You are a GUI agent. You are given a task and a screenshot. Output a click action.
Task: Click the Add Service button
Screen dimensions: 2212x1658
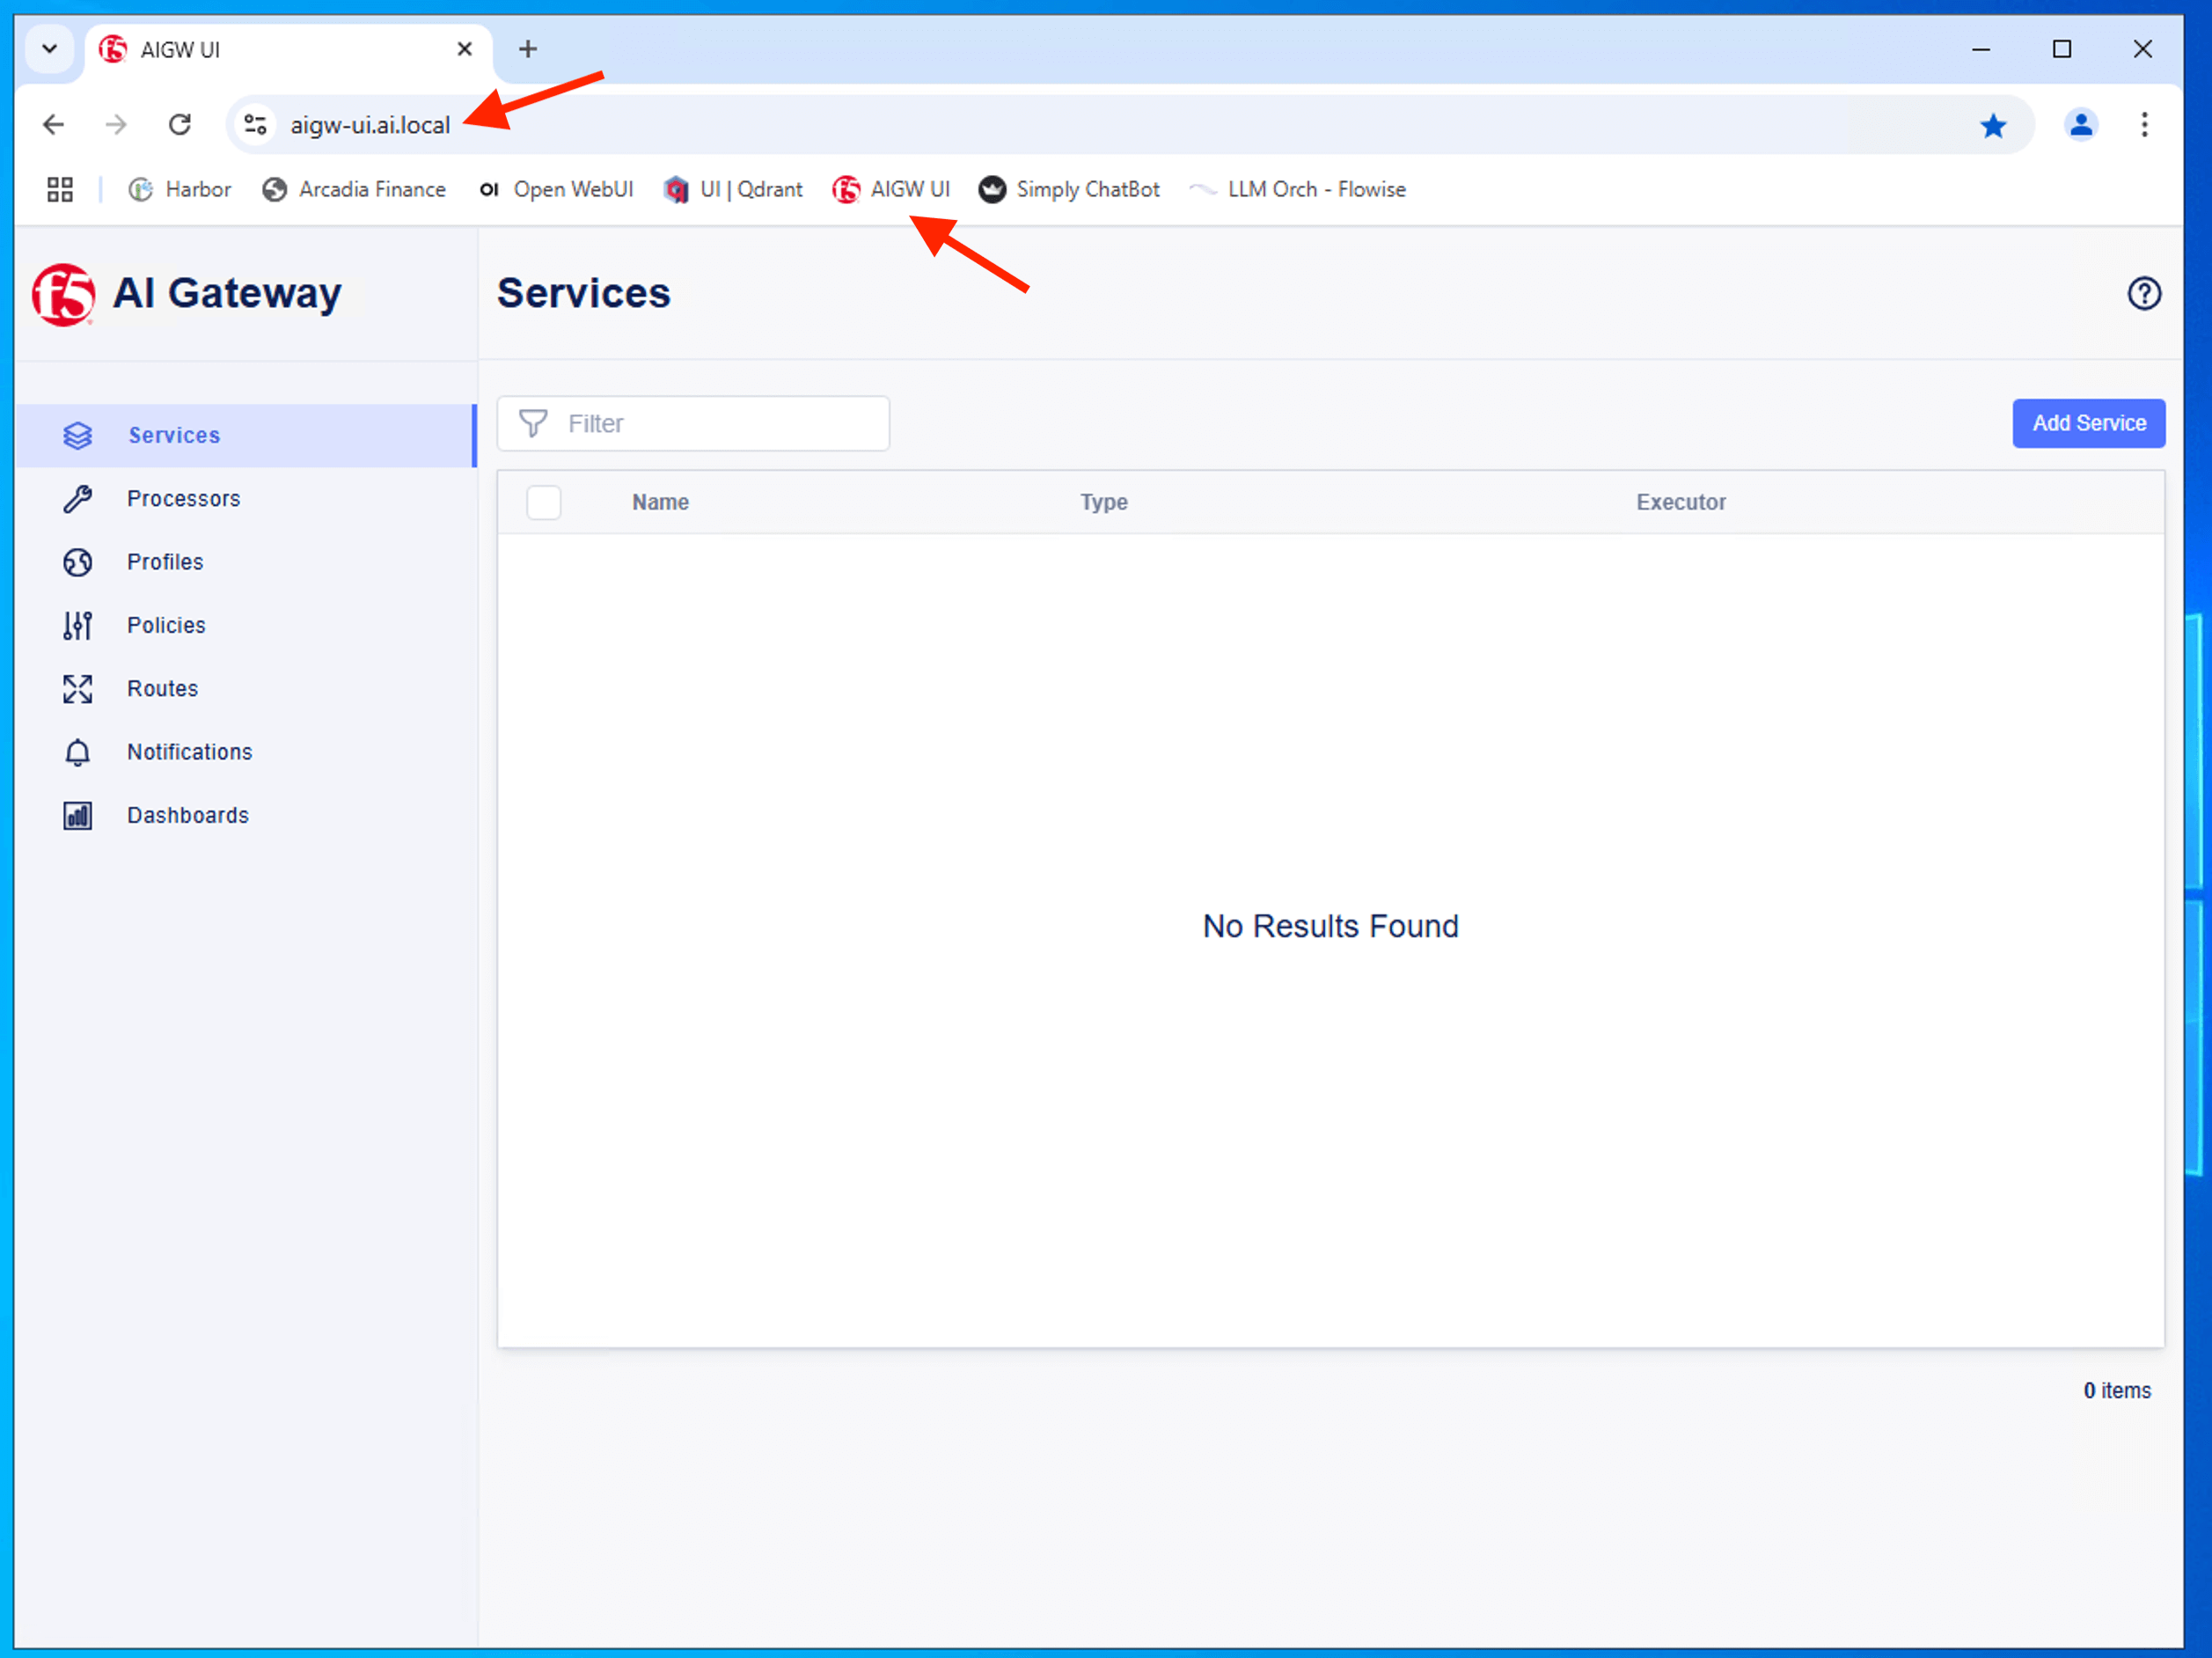click(2087, 423)
